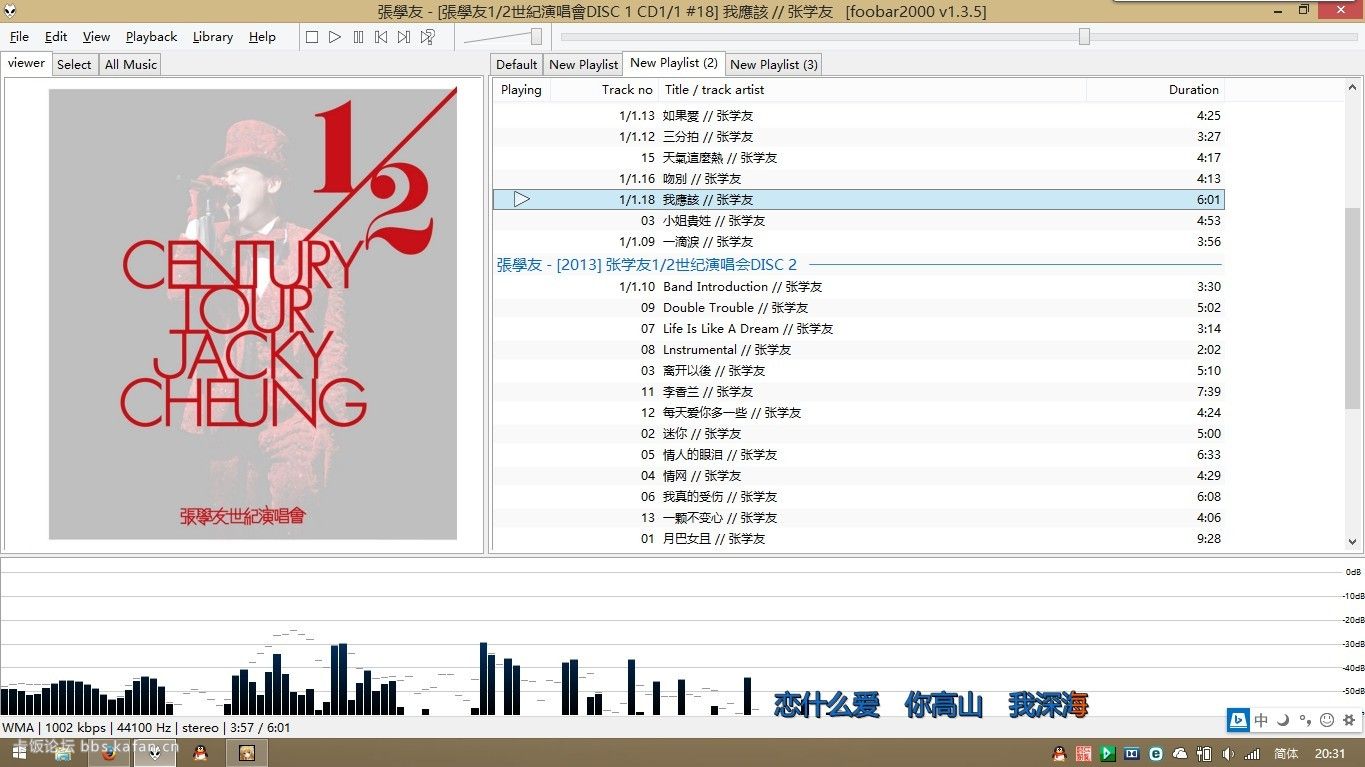Select the track Band Introduction
Screen dimensions: 1365x767
pyautogui.click(x=858, y=287)
